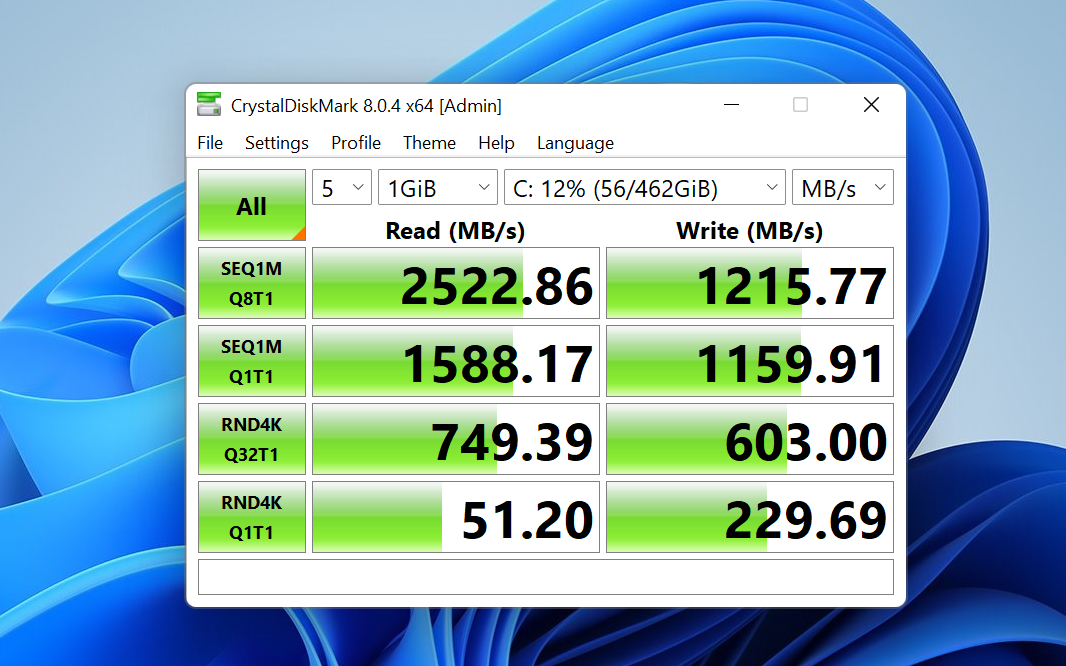Open the test count dropdown showing 5
Image resolution: width=1066 pixels, height=666 pixels.
coord(342,187)
